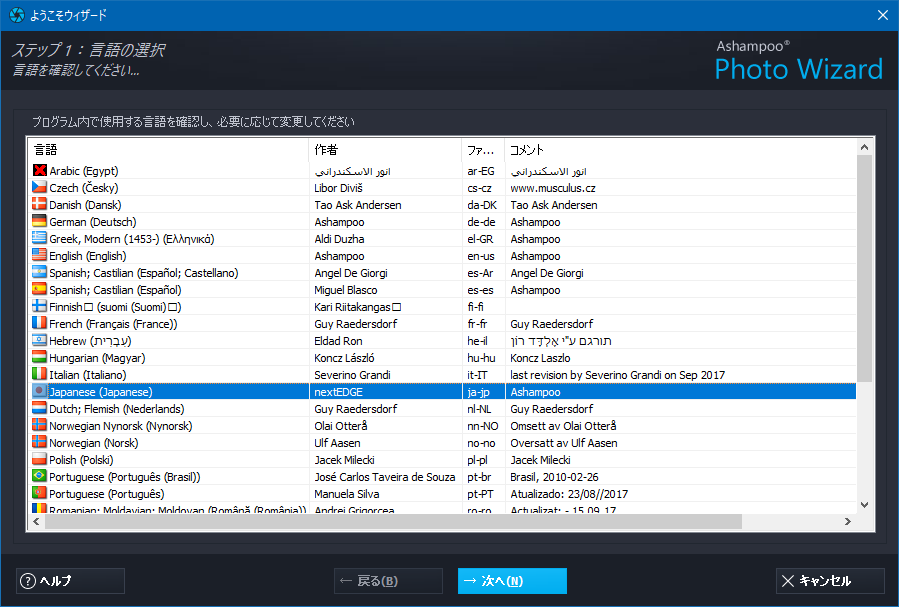Click the Arabic (Egypt) flag icon
The width and height of the screenshot is (899, 607).
click(x=40, y=170)
